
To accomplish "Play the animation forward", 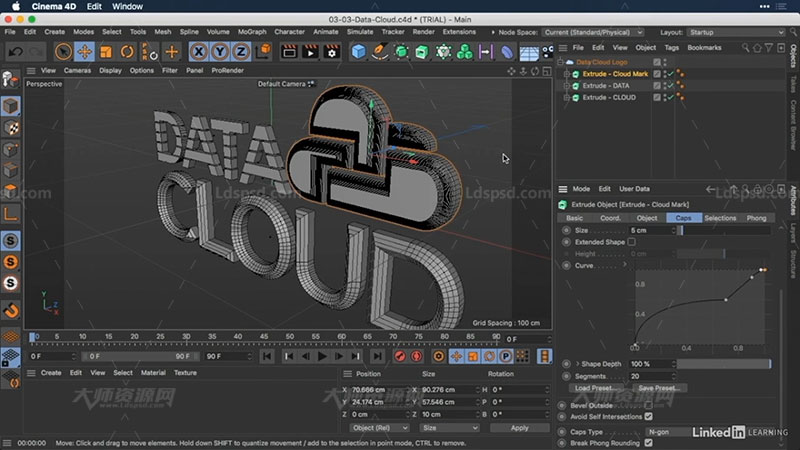I will [322, 356].
